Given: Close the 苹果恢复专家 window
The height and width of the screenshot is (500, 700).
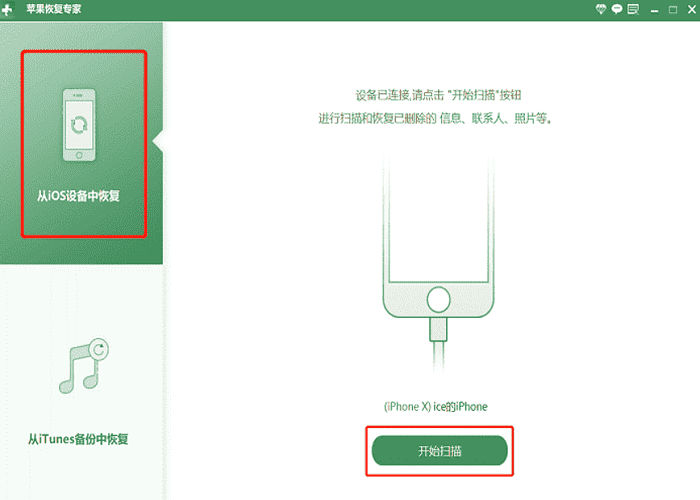Looking at the screenshot, I should coord(692,9).
